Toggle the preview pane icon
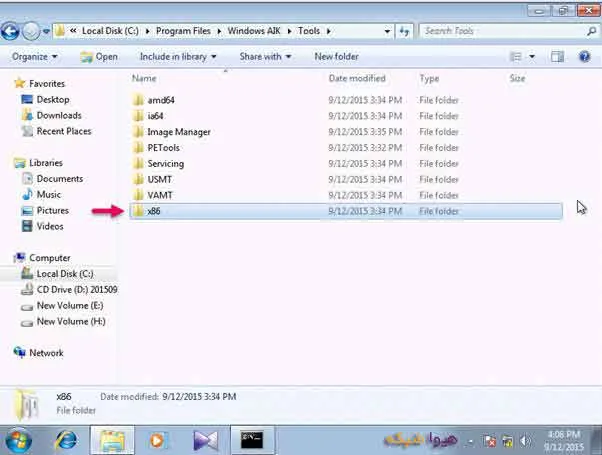602x455 pixels. point(557,57)
